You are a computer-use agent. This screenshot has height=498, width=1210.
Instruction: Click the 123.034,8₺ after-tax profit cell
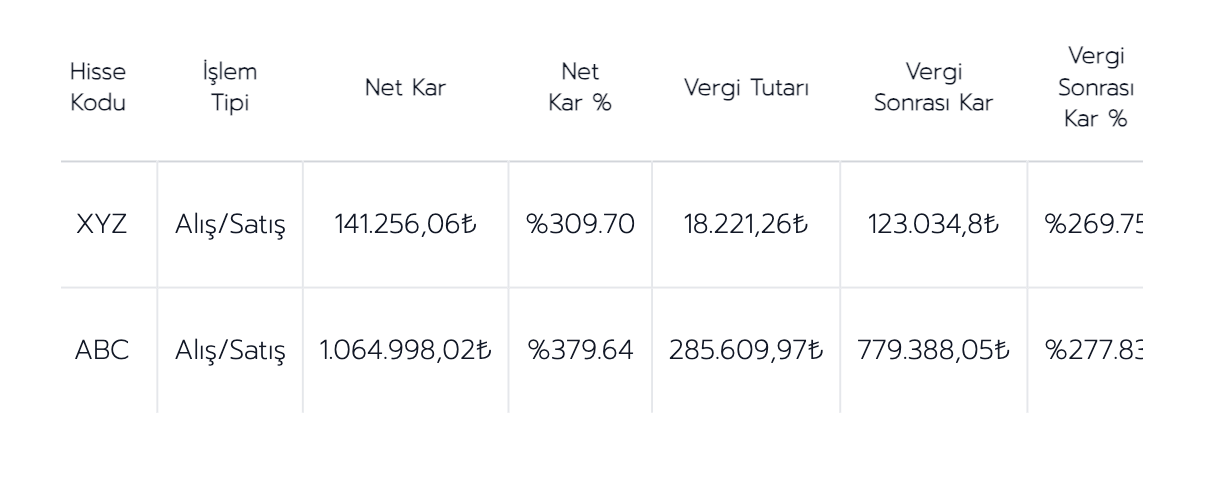point(933,224)
